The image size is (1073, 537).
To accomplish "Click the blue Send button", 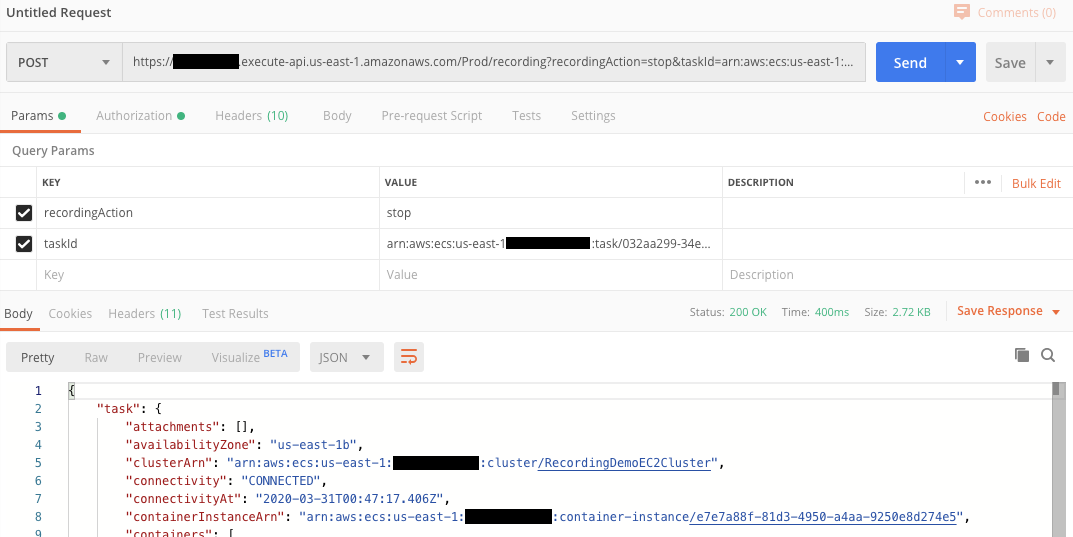I will pyautogui.click(x=910, y=62).
